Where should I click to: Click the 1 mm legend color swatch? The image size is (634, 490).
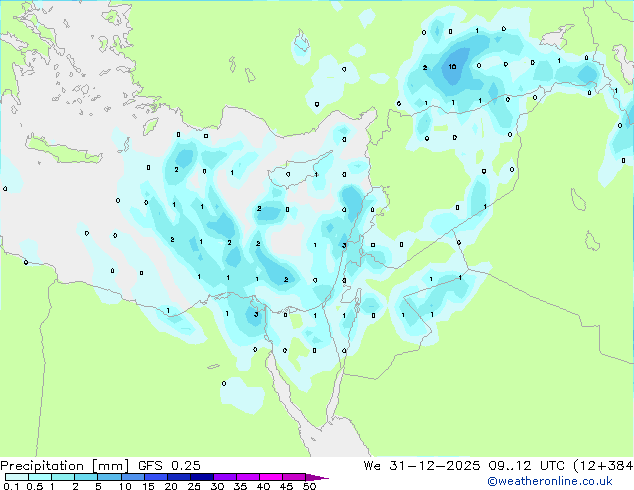pos(63,477)
